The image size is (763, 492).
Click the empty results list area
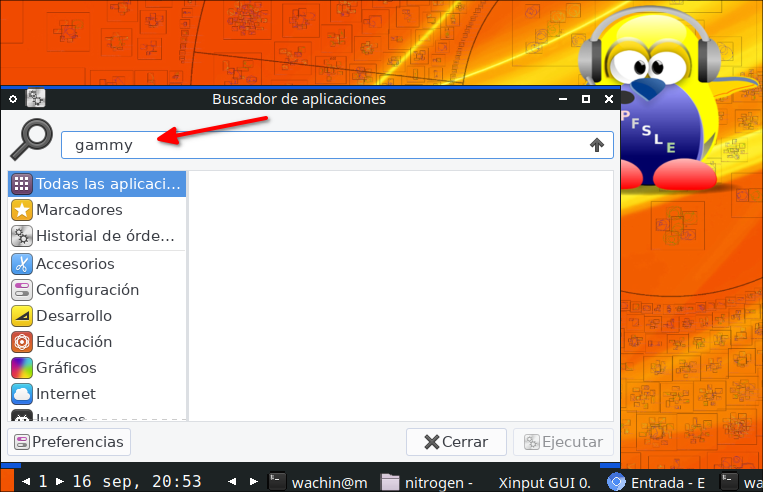401,295
